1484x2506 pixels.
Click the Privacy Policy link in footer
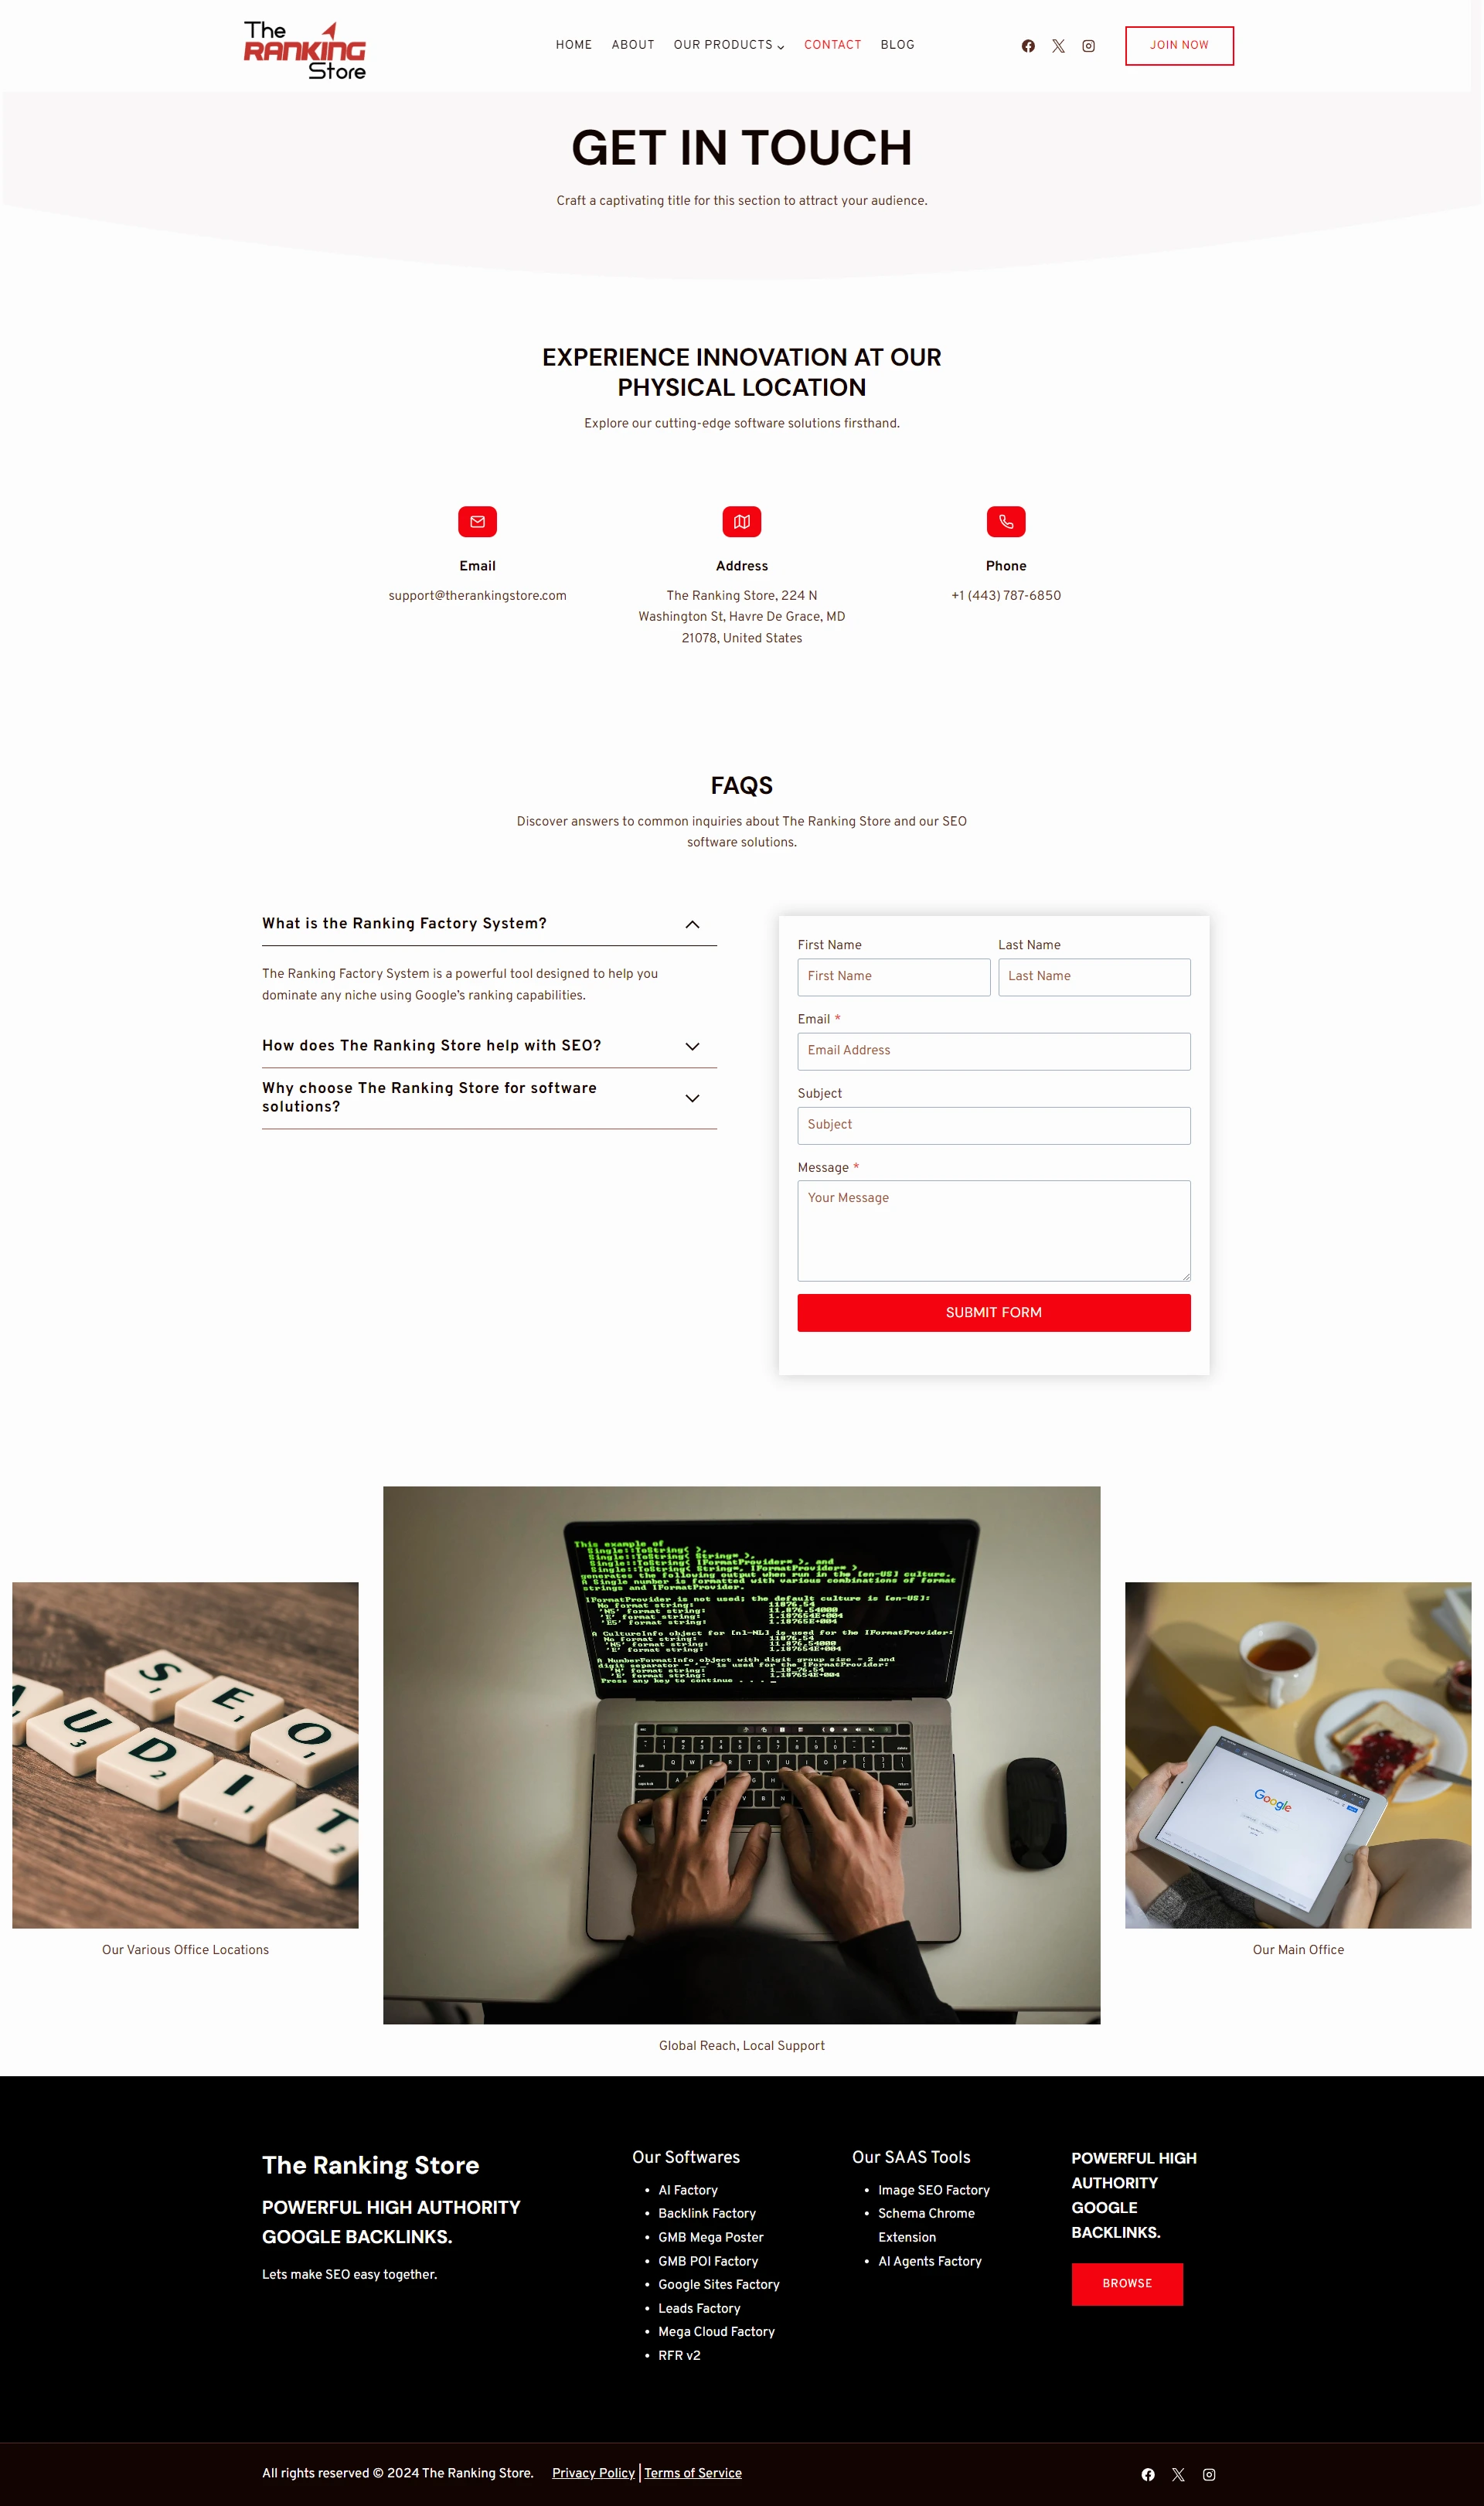click(x=594, y=2473)
